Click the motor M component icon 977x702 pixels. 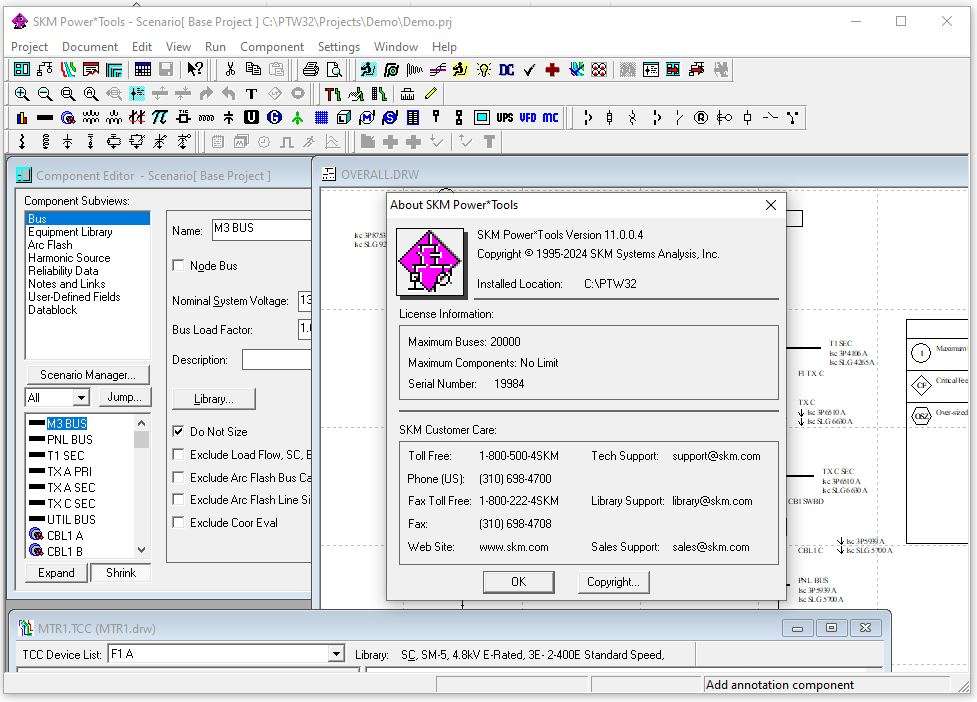click(367, 117)
